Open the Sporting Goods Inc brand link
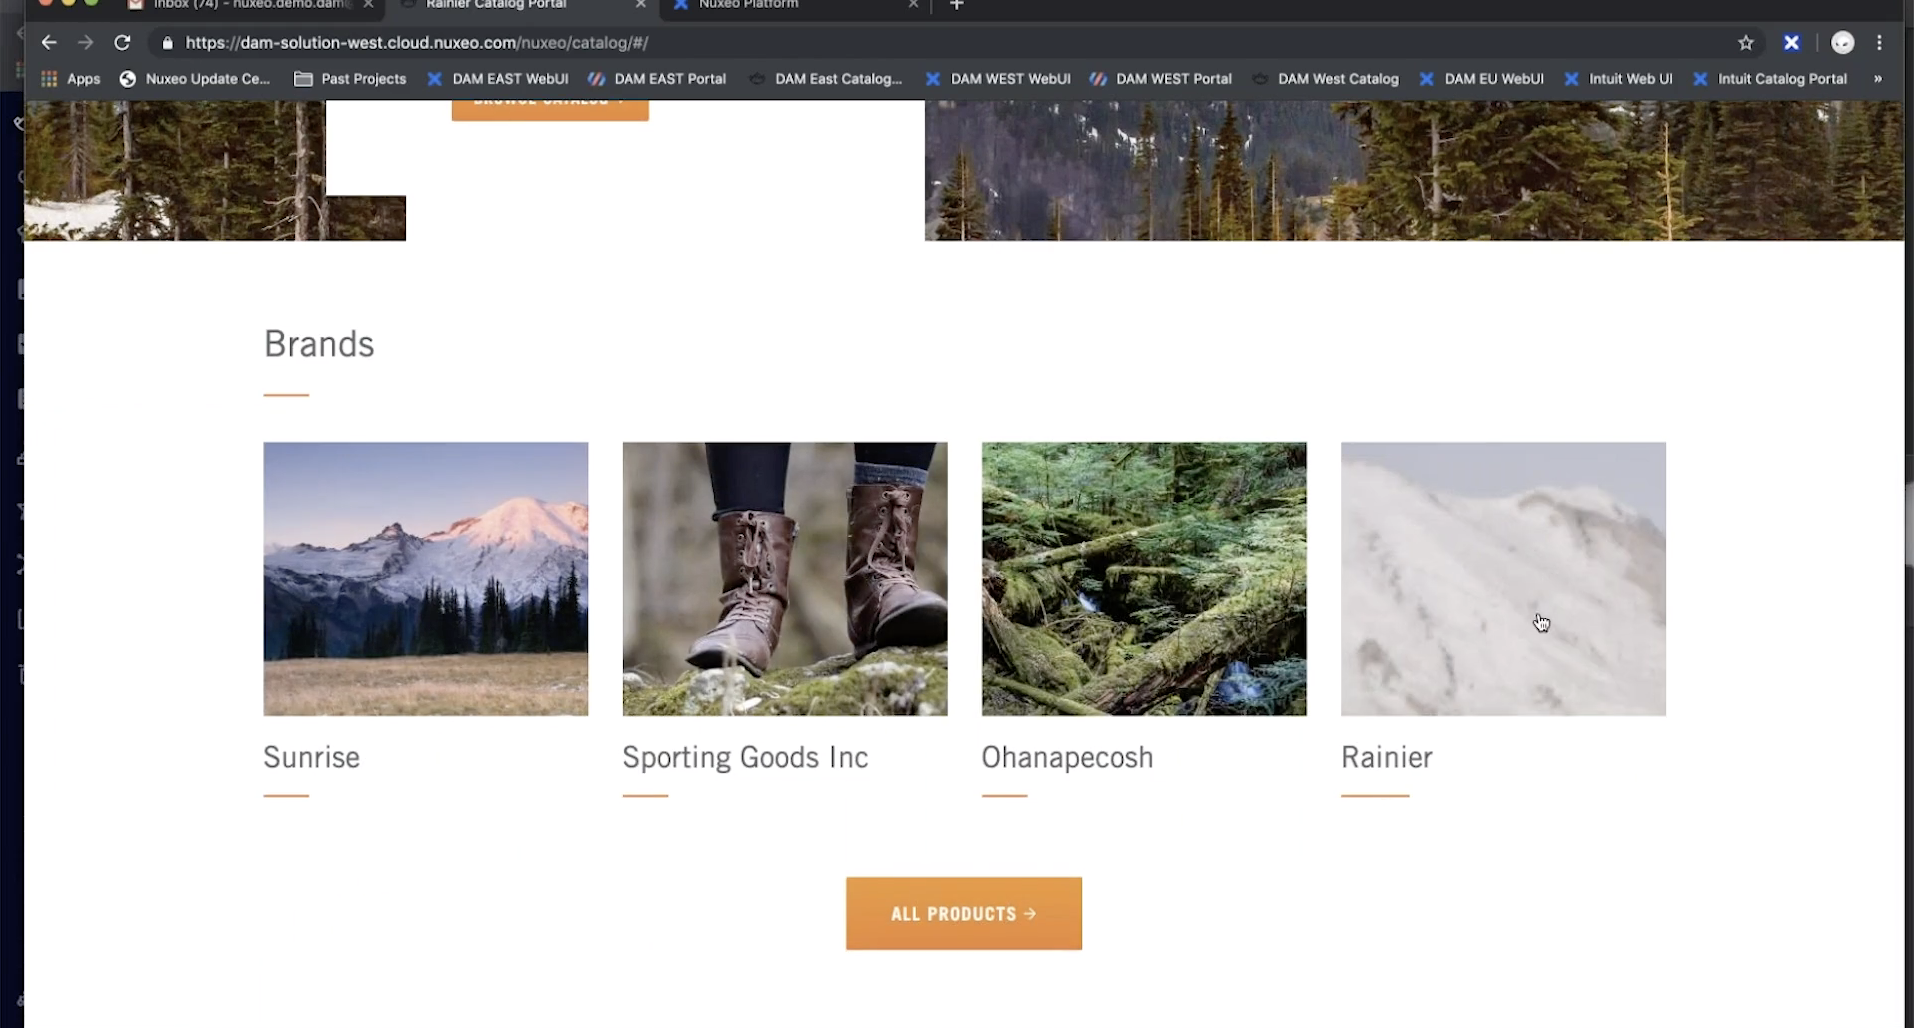This screenshot has height=1028, width=1914. 744,758
